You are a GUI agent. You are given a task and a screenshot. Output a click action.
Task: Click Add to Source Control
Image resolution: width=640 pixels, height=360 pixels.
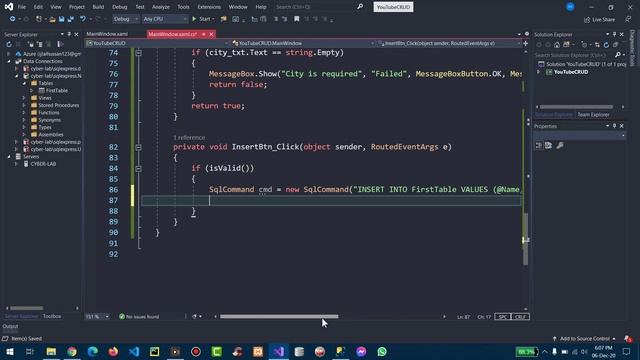584,338
